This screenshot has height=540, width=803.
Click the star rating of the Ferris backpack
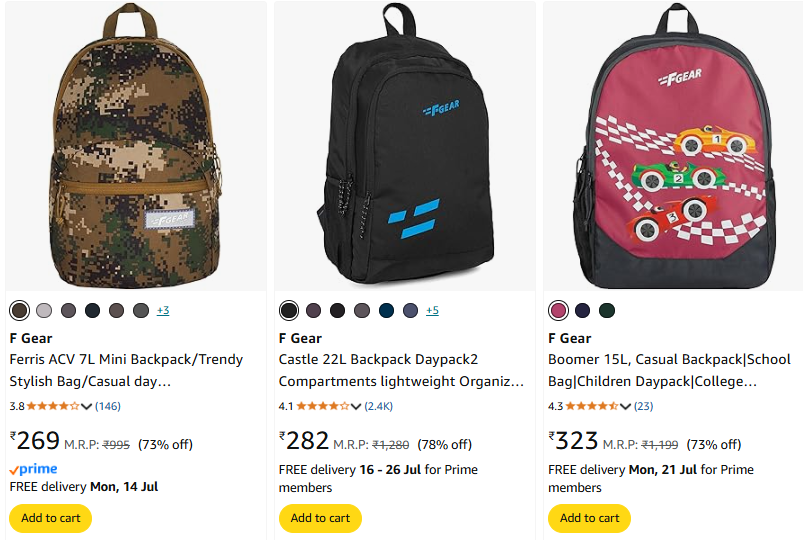(53, 406)
